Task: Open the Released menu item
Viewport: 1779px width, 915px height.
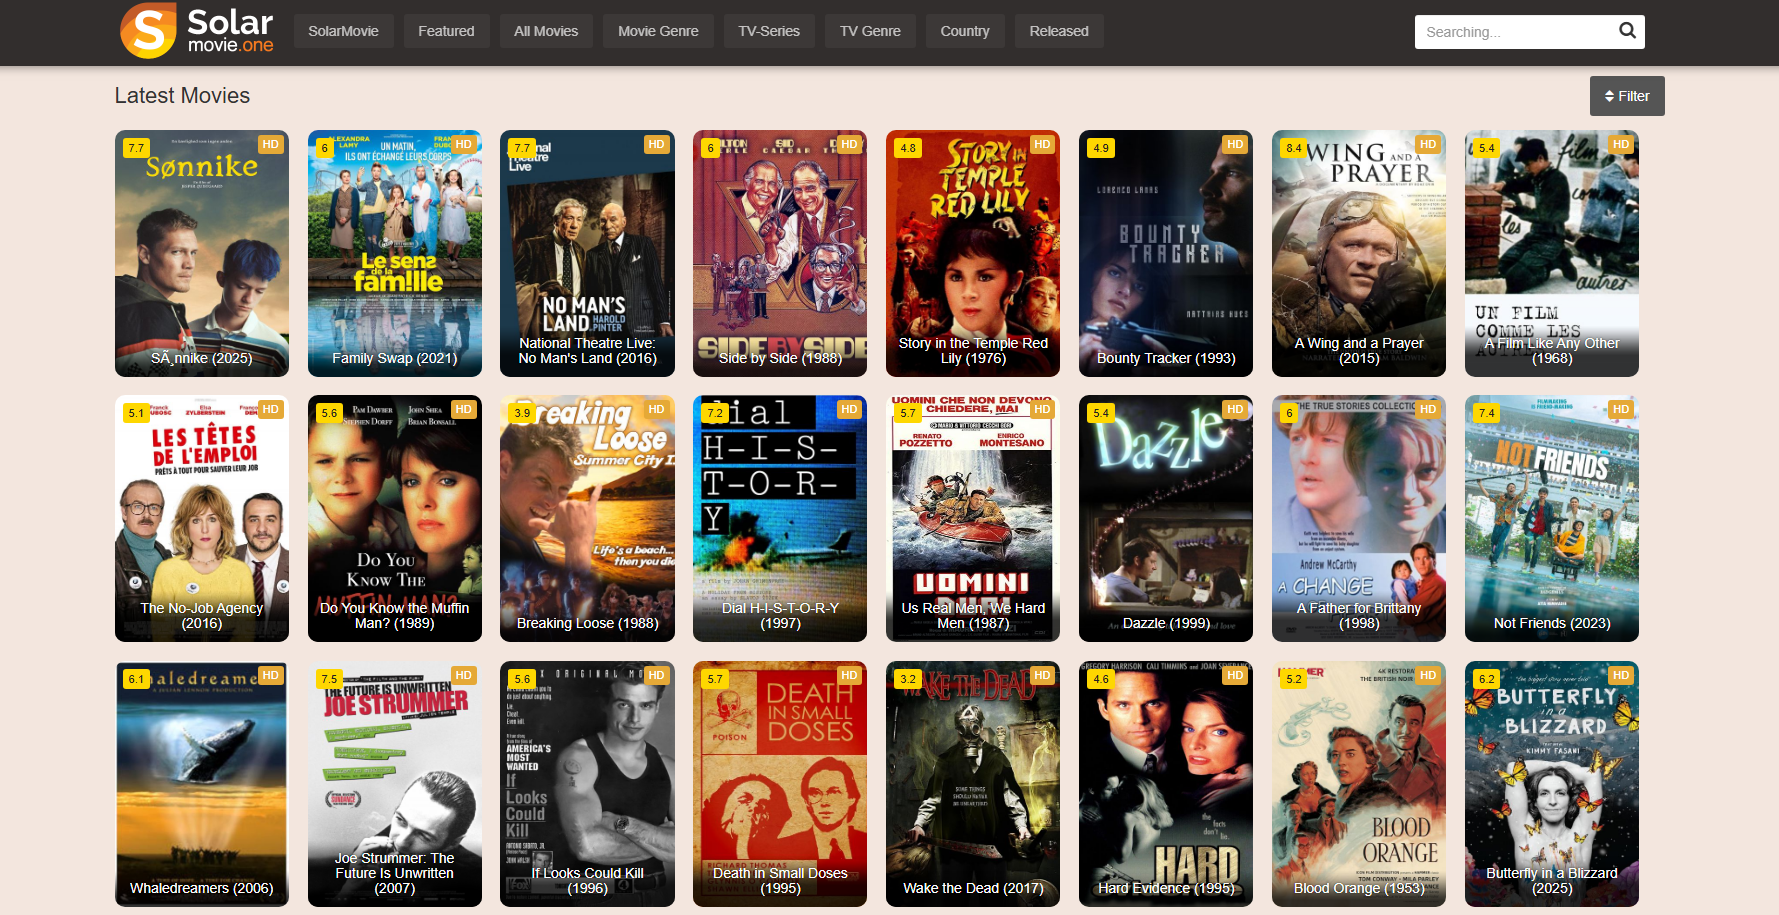Action: click(x=1058, y=31)
